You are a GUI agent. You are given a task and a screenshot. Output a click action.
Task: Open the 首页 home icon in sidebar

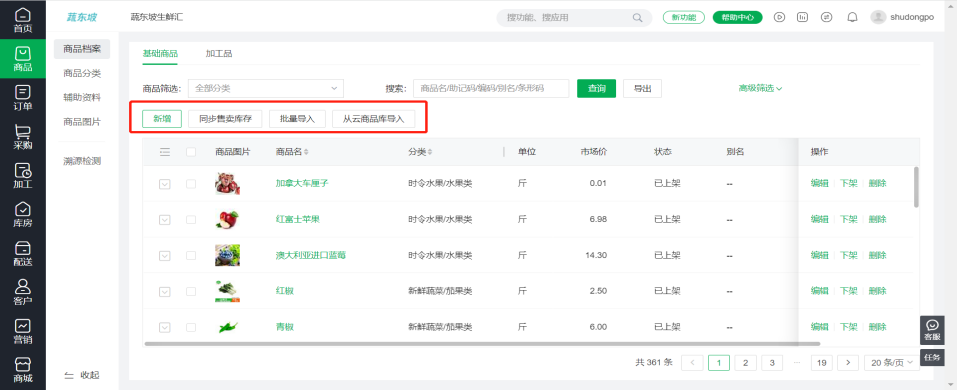point(23,19)
